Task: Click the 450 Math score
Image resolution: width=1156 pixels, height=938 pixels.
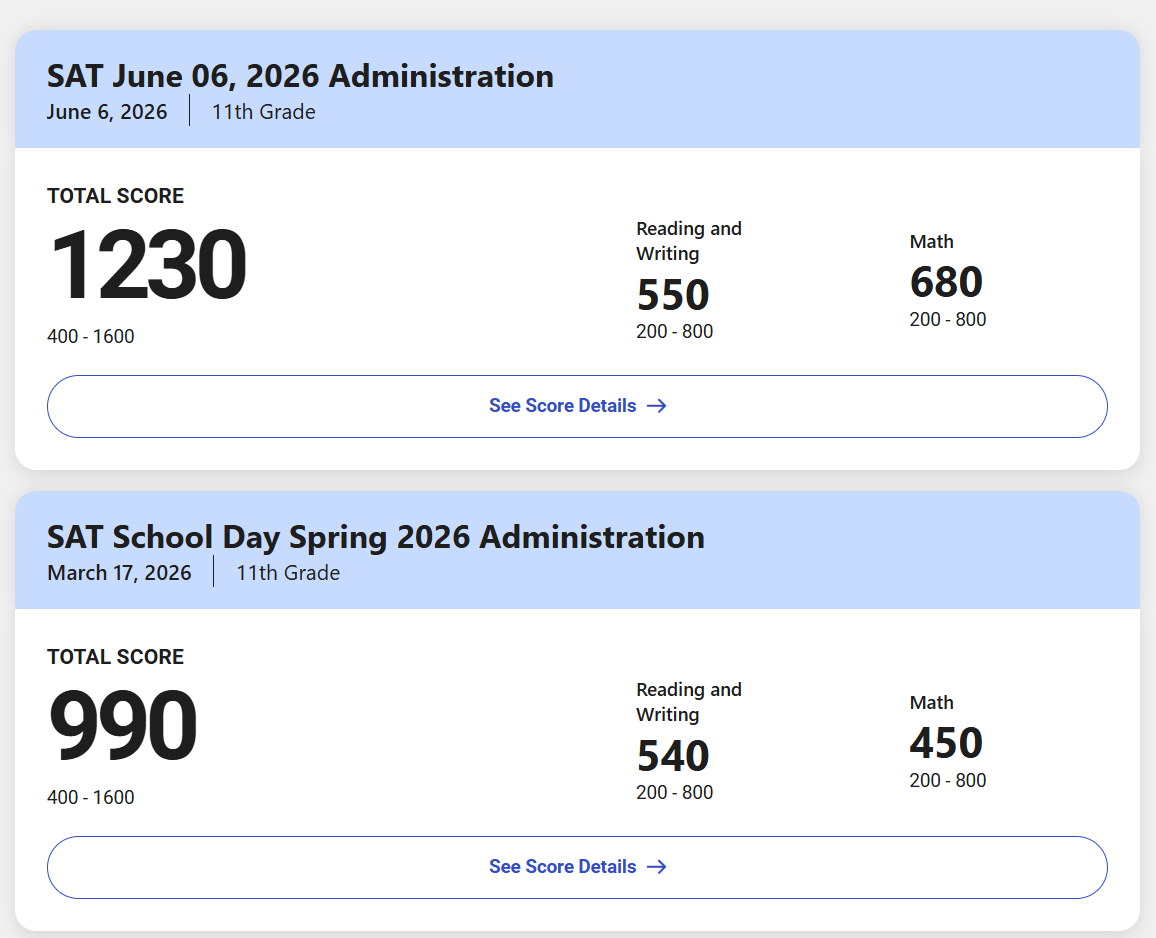Action: pyautogui.click(x=946, y=743)
